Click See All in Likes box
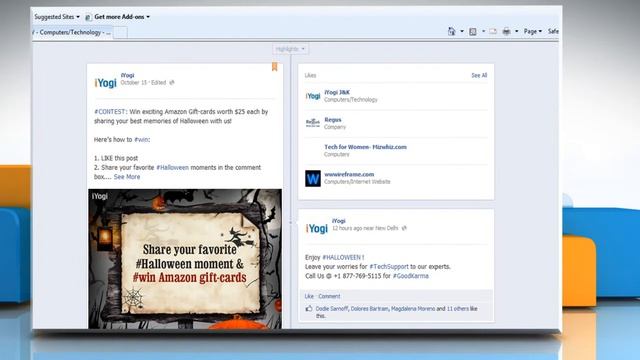Viewport: 640px width, 360px height. pyautogui.click(x=479, y=76)
